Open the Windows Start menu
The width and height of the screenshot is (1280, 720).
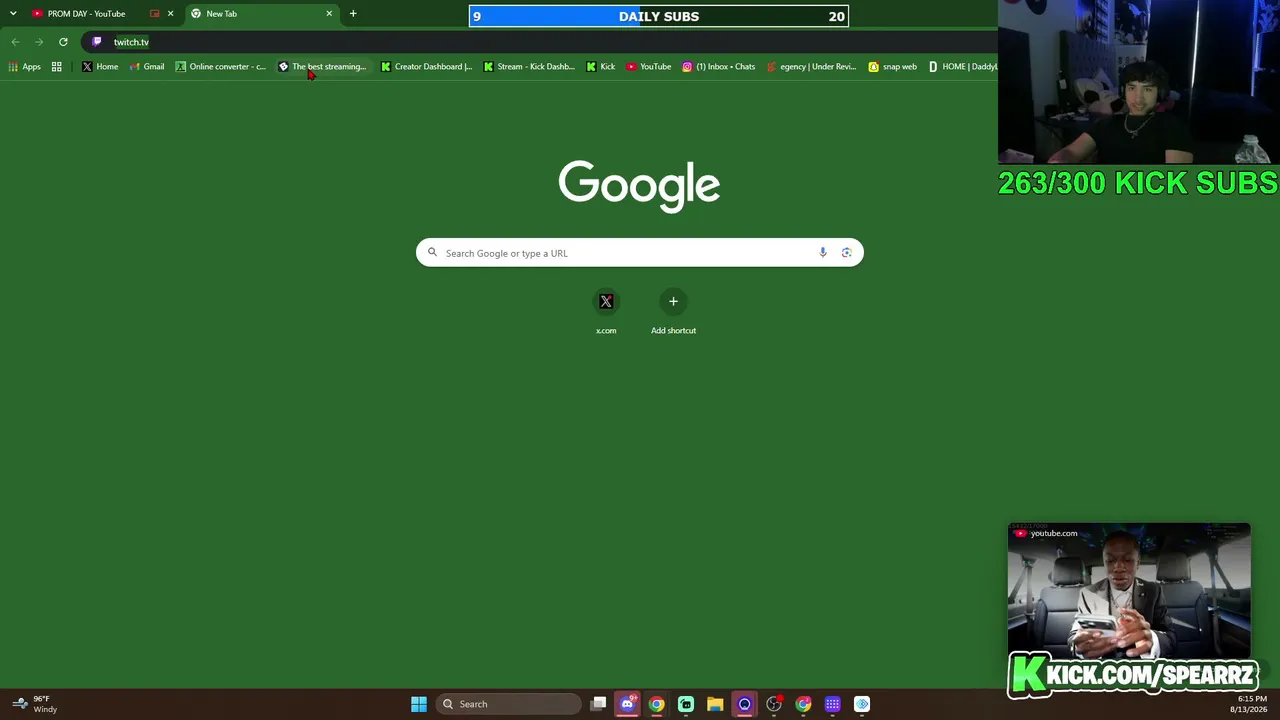[419, 704]
